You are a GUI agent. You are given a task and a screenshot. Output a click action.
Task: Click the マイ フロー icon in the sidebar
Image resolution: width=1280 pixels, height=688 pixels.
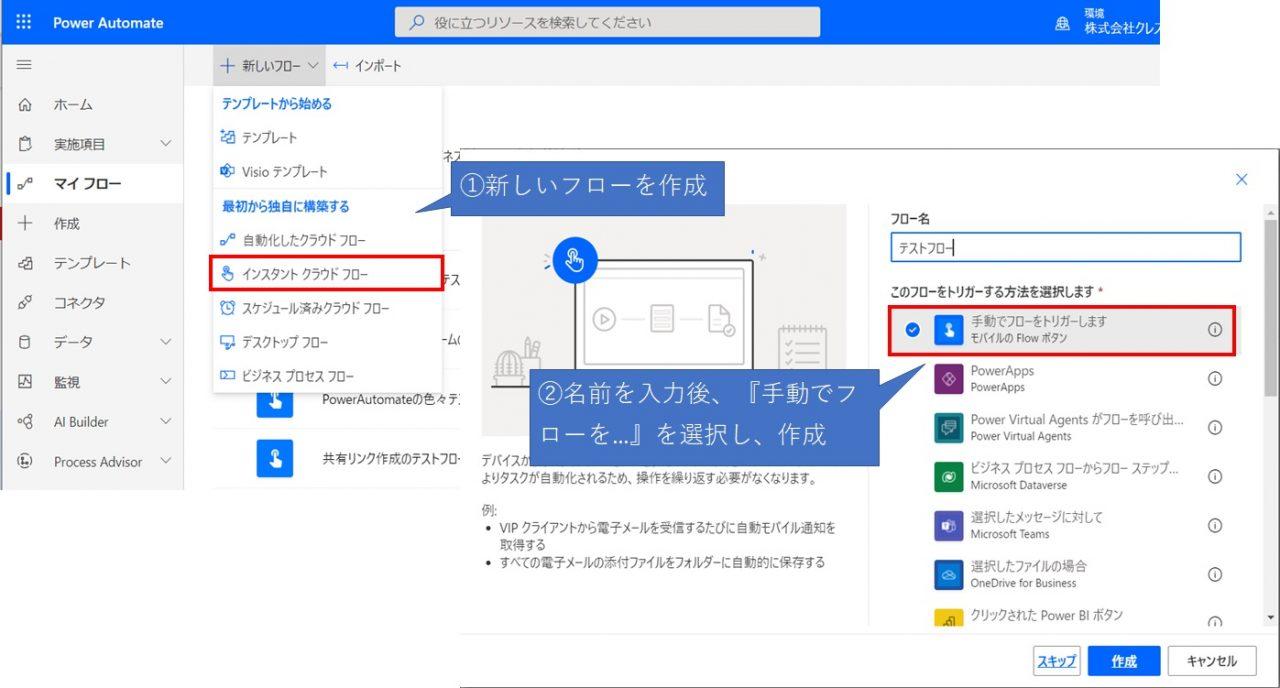point(26,184)
